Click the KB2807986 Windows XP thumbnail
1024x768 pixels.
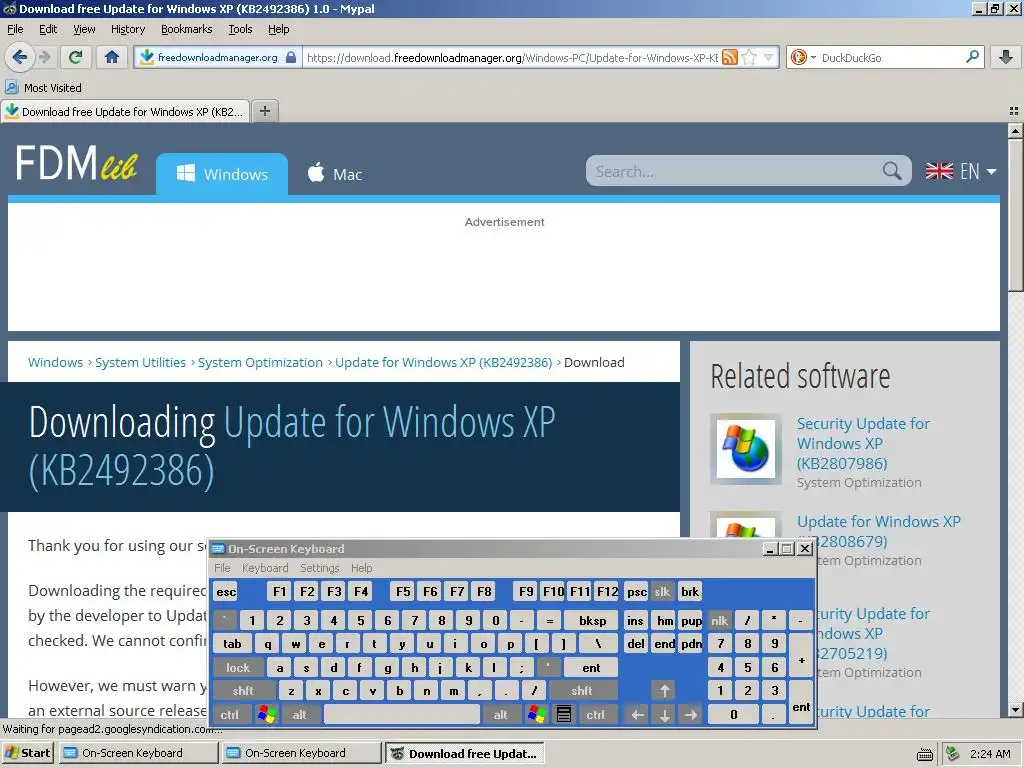coord(746,449)
